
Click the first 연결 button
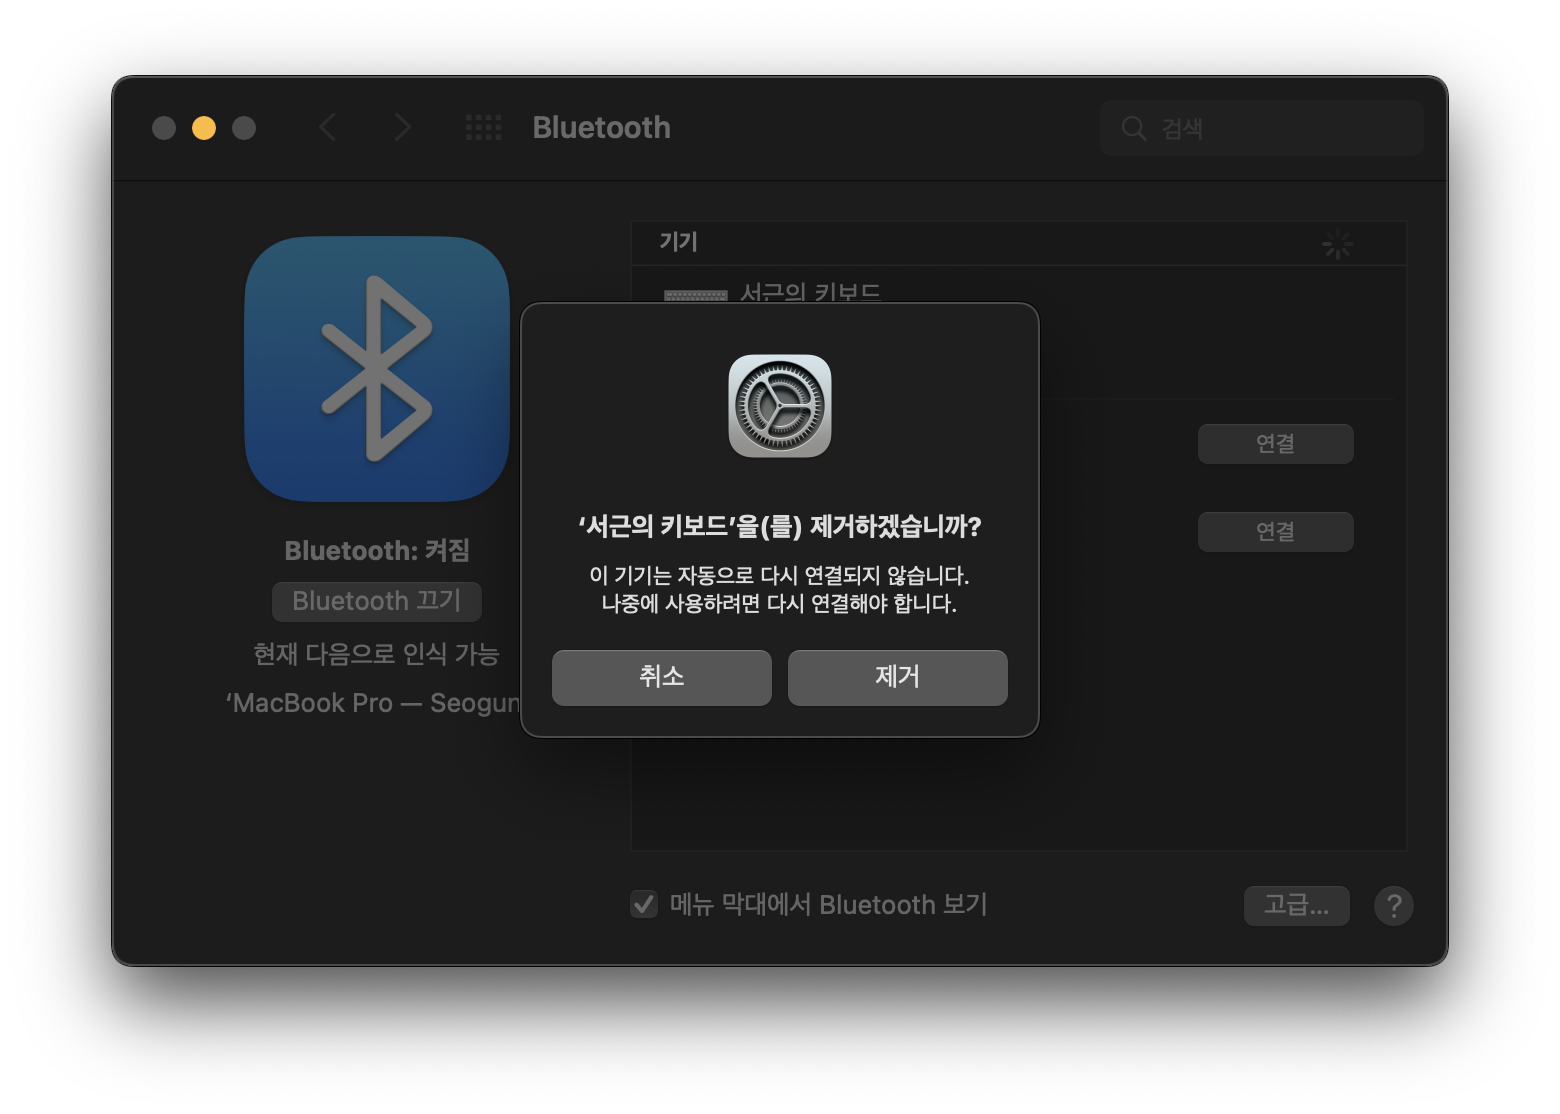click(1275, 443)
